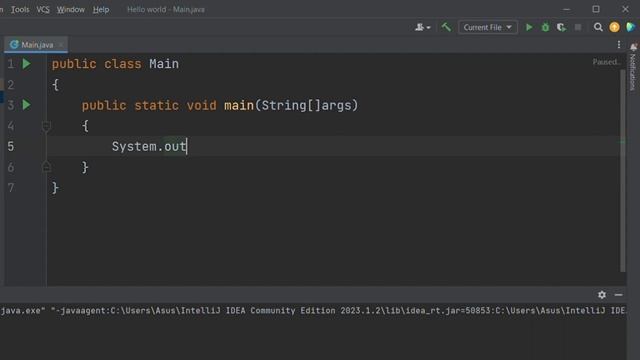
Task: Click the green Run button in toolbar
Action: [529, 27]
